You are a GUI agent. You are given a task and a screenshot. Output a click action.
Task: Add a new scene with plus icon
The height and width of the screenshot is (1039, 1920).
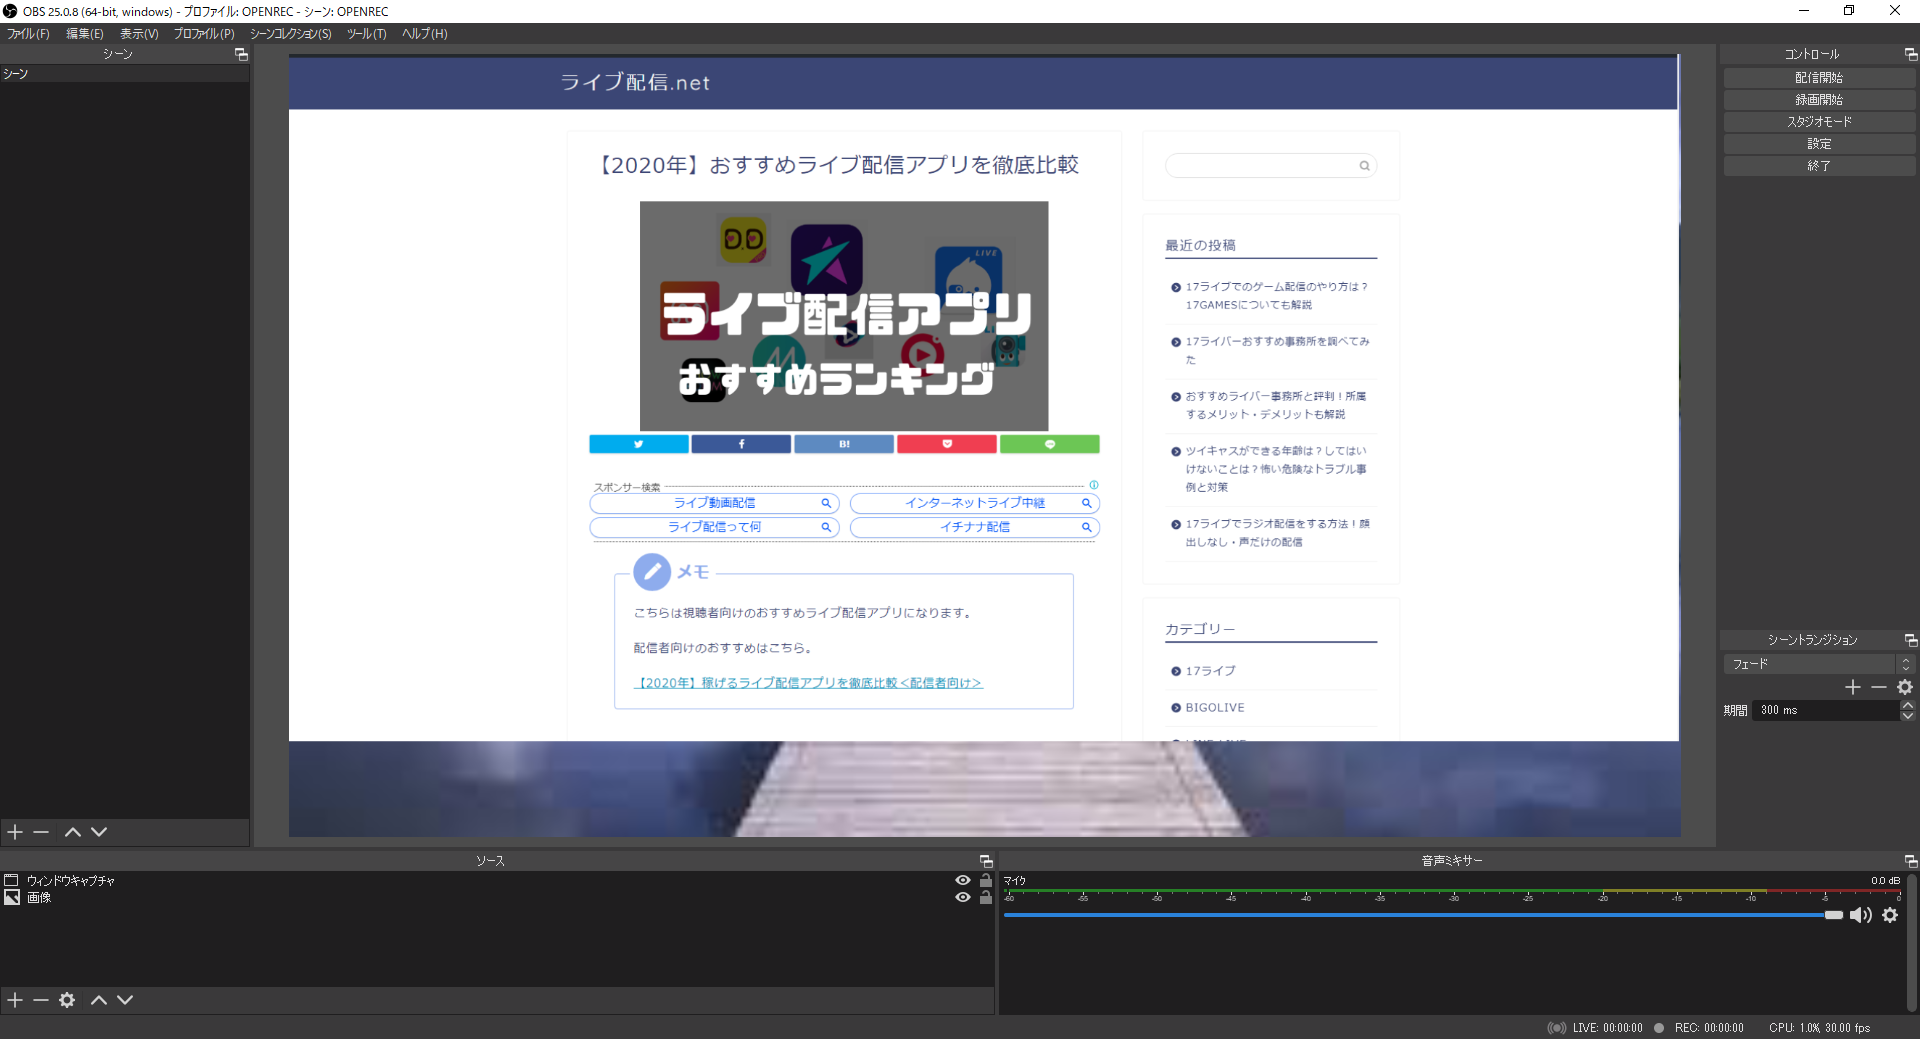15,832
